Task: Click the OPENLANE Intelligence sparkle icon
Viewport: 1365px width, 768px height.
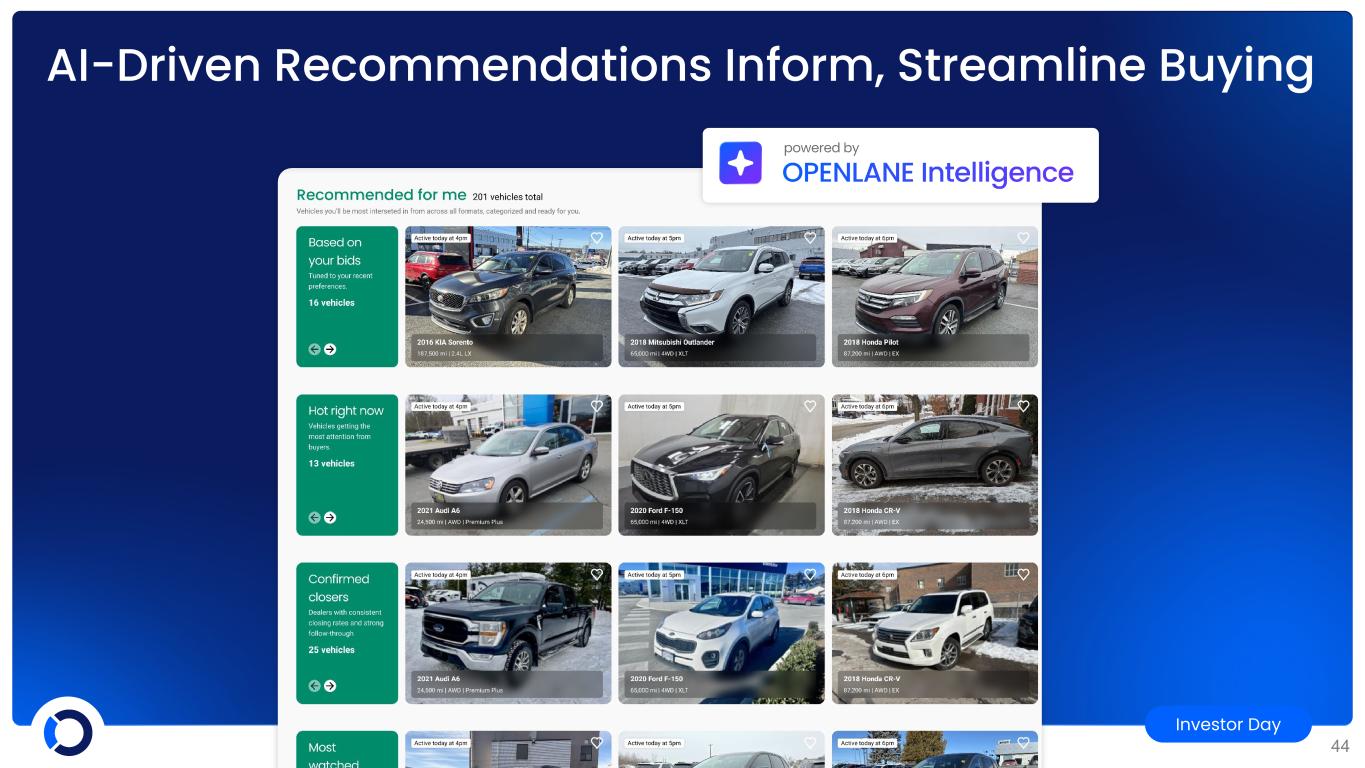Action: 740,163
